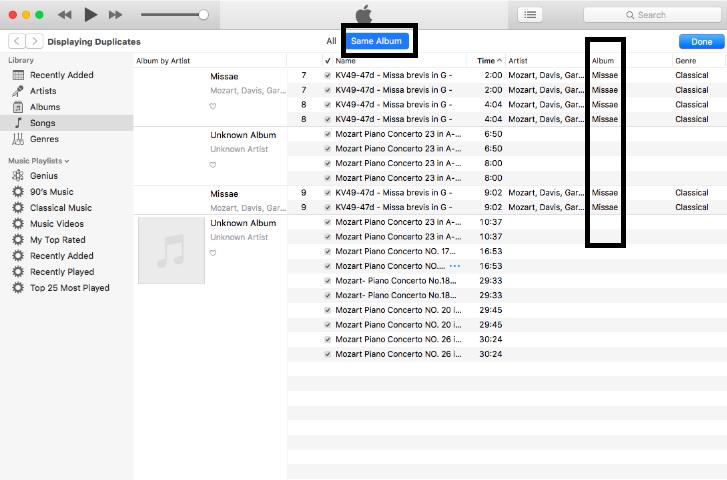727x480 pixels.
Task: Uncheck the first Piano Concerto NO. 26 at 30:24
Action: pos(328,339)
